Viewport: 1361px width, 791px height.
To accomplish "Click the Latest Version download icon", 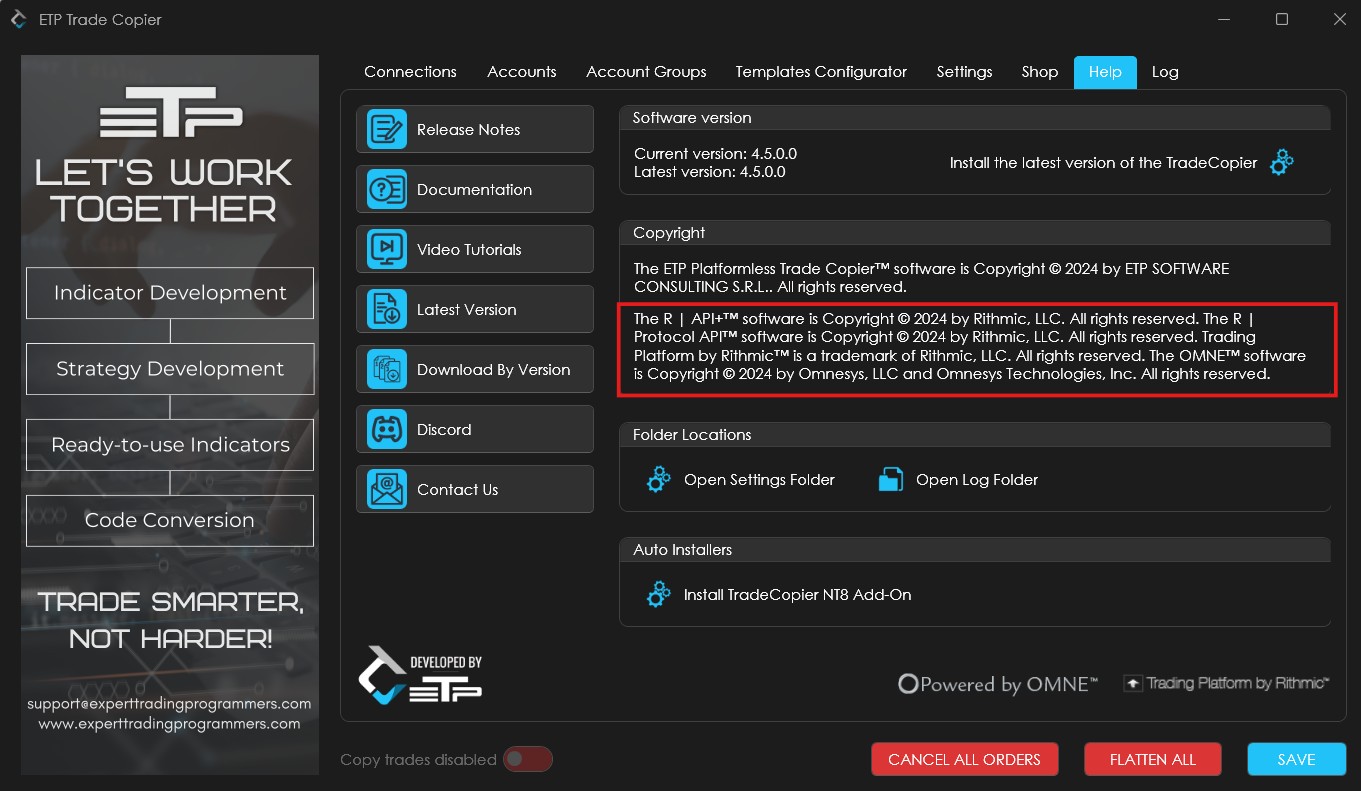I will coord(386,309).
